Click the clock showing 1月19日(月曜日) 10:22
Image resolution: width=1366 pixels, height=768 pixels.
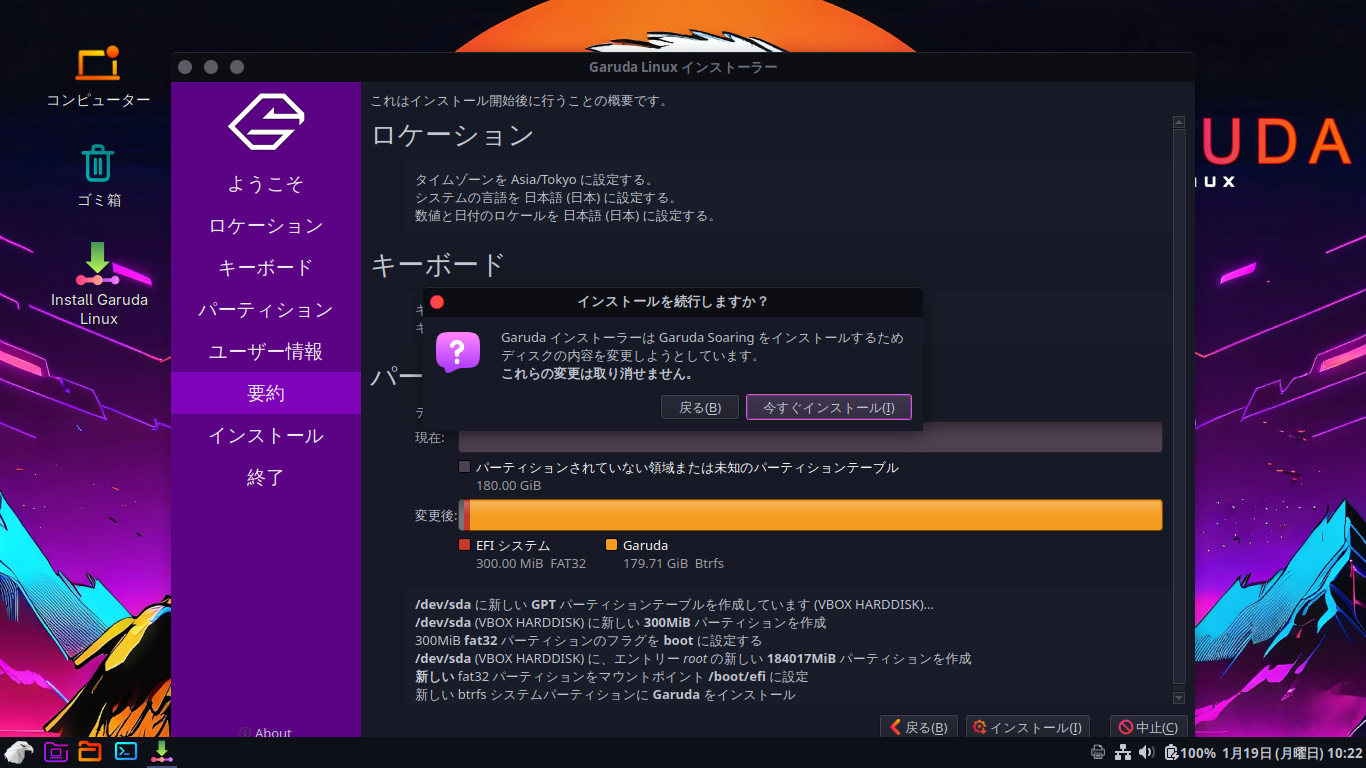coord(1292,753)
